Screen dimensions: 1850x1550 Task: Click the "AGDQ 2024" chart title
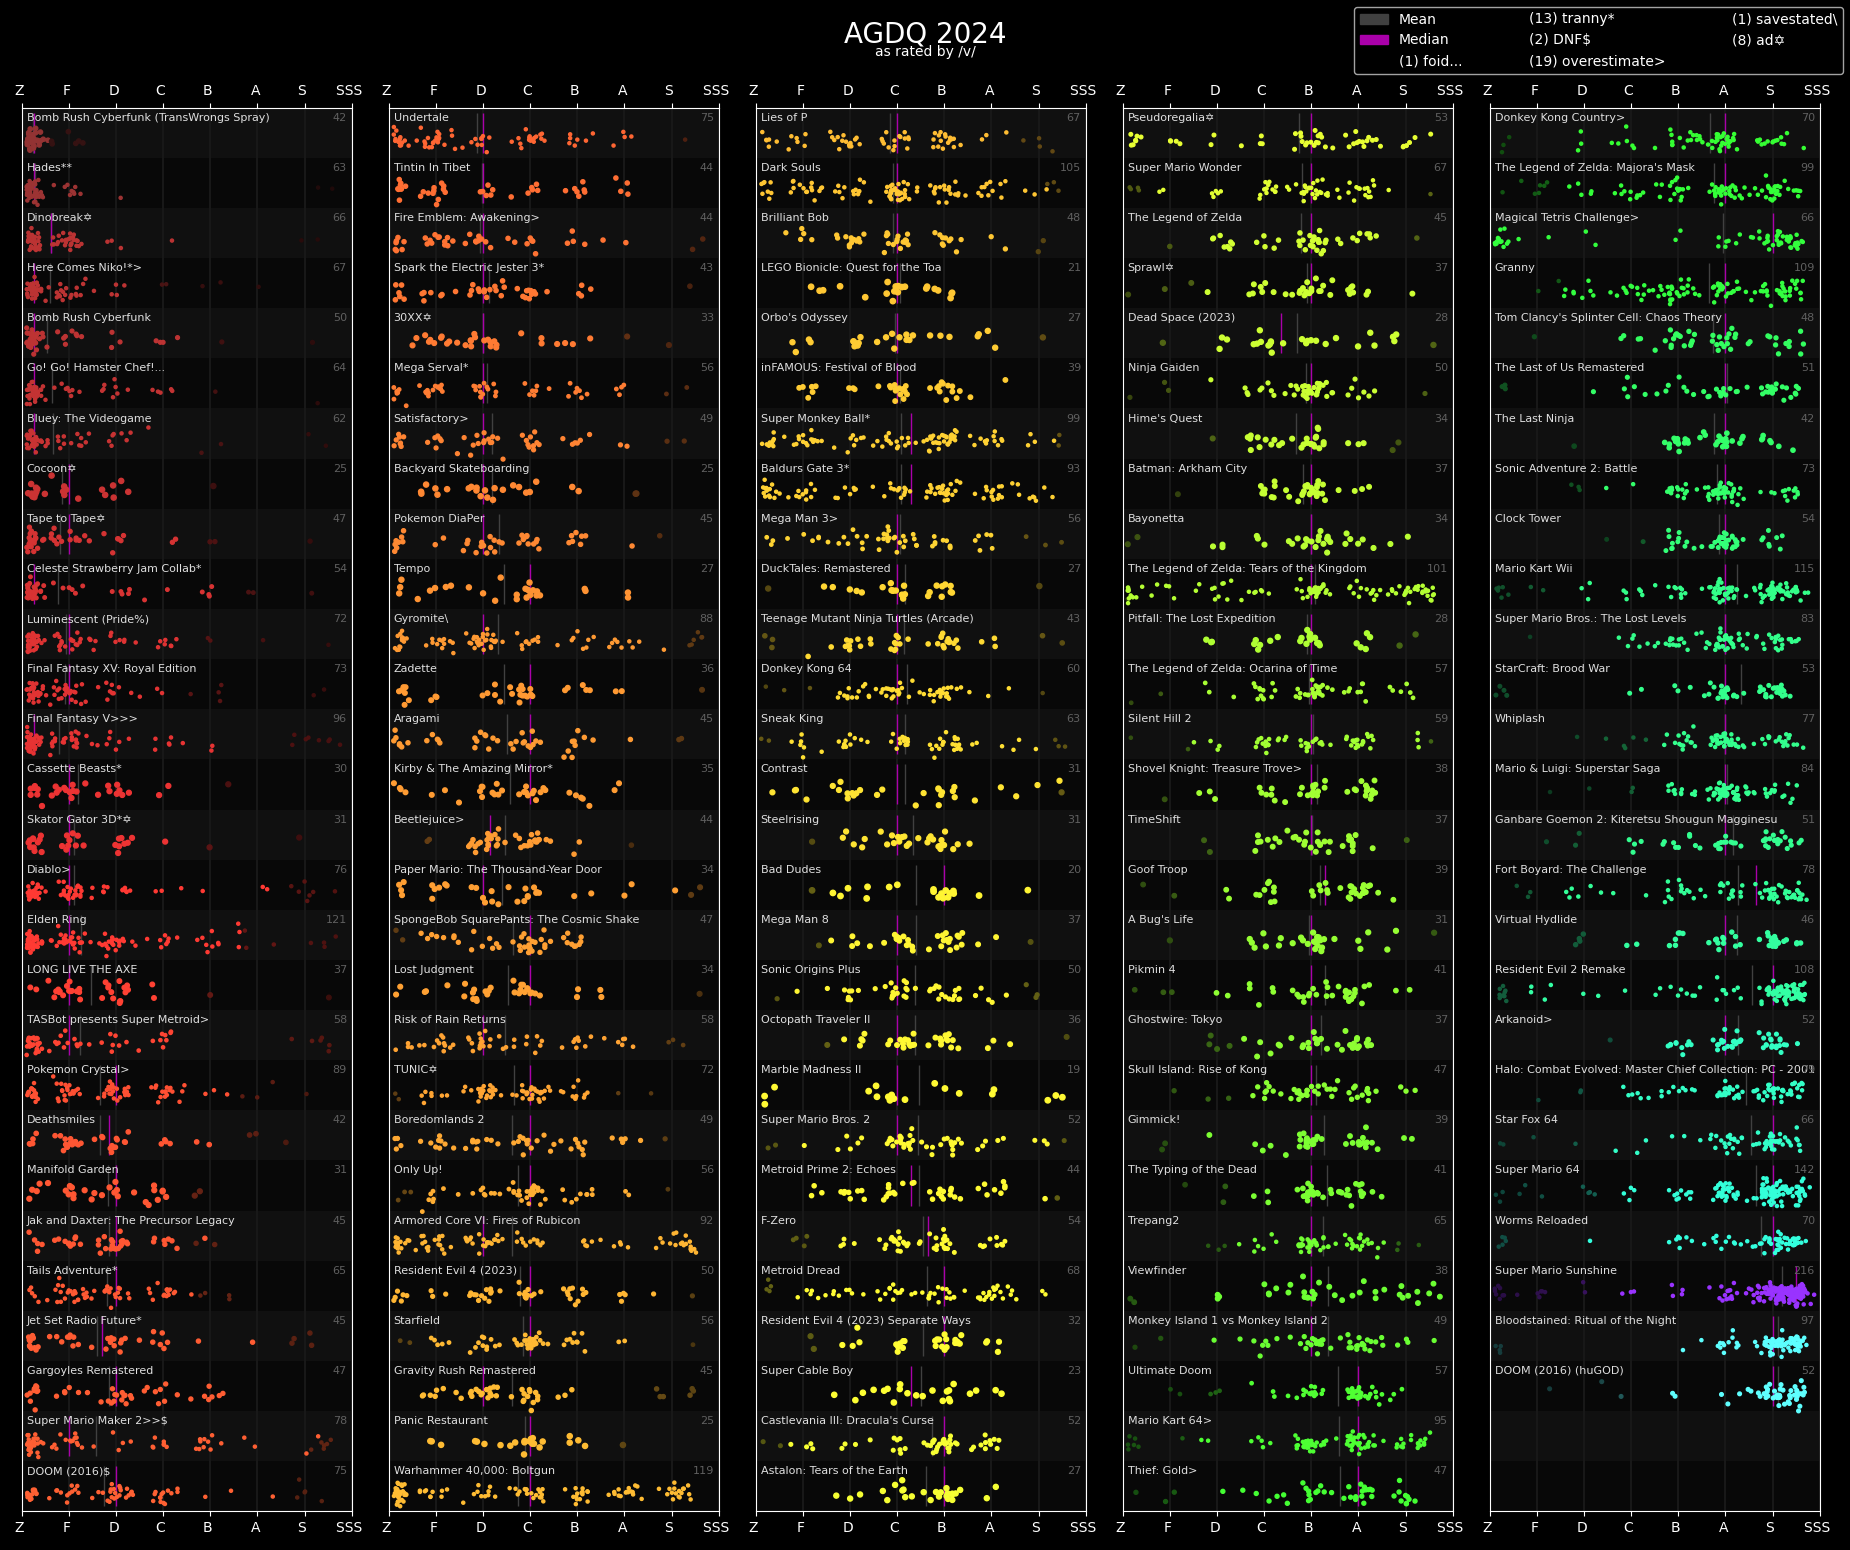click(x=925, y=33)
